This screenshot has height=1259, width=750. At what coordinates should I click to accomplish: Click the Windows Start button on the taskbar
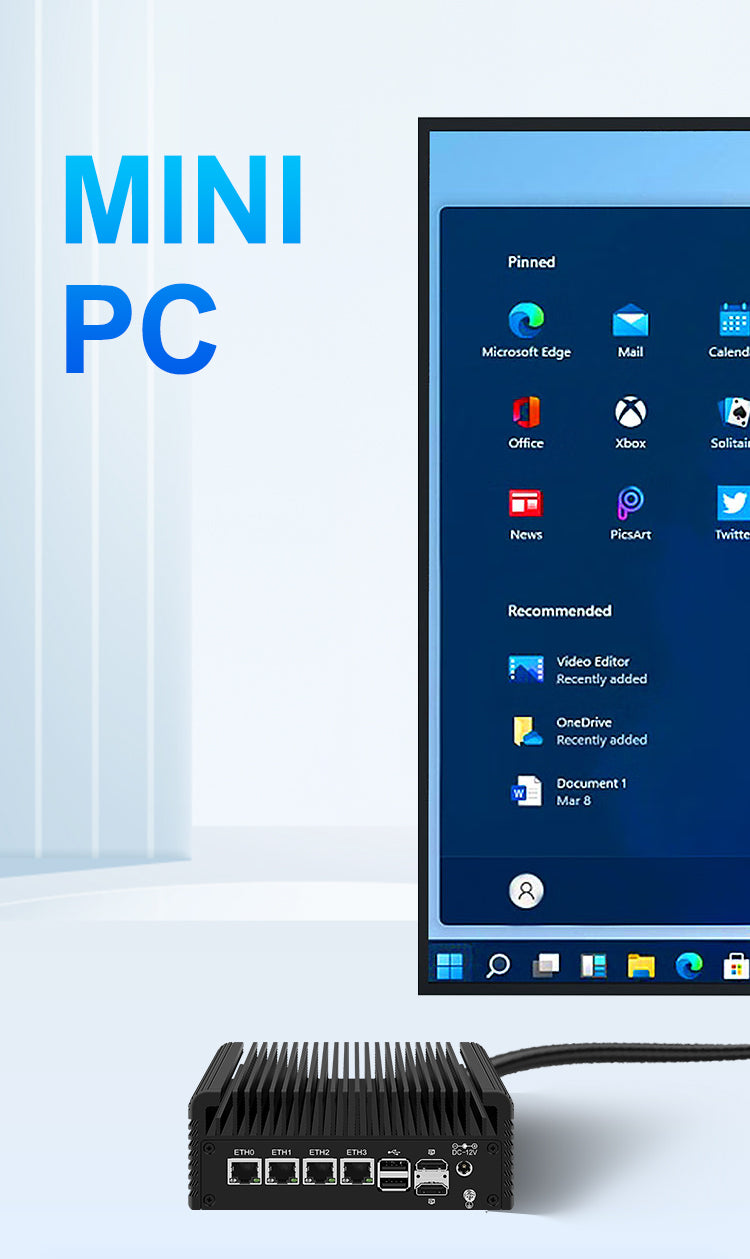pyautogui.click(x=450, y=965)
